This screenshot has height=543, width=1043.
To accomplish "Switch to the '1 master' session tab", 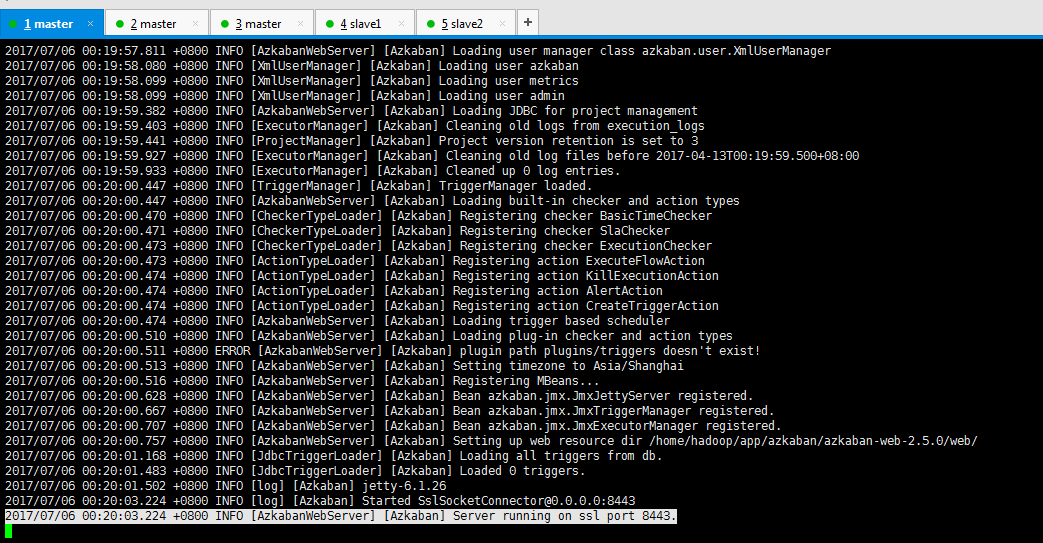I will coord(52,23).
